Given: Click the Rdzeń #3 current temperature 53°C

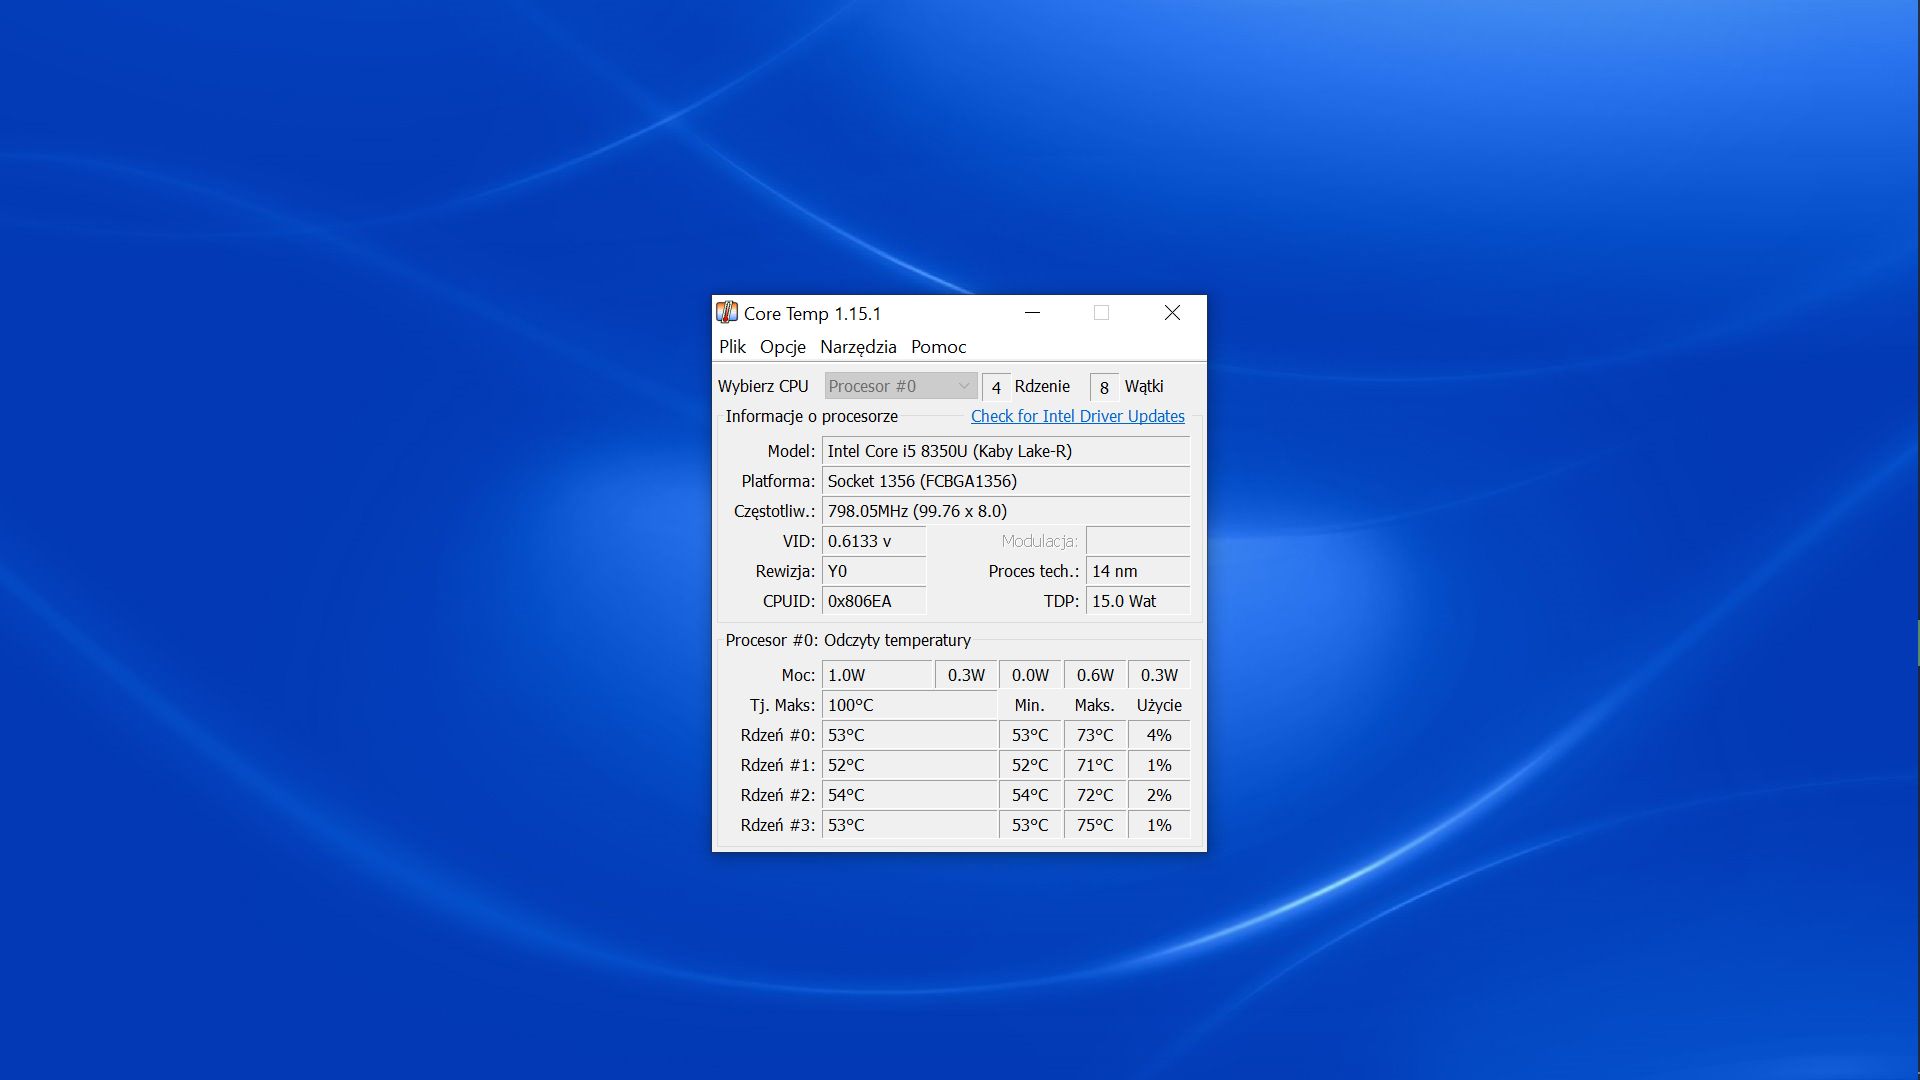Looking at the screenshot, I should click(909, 825).
